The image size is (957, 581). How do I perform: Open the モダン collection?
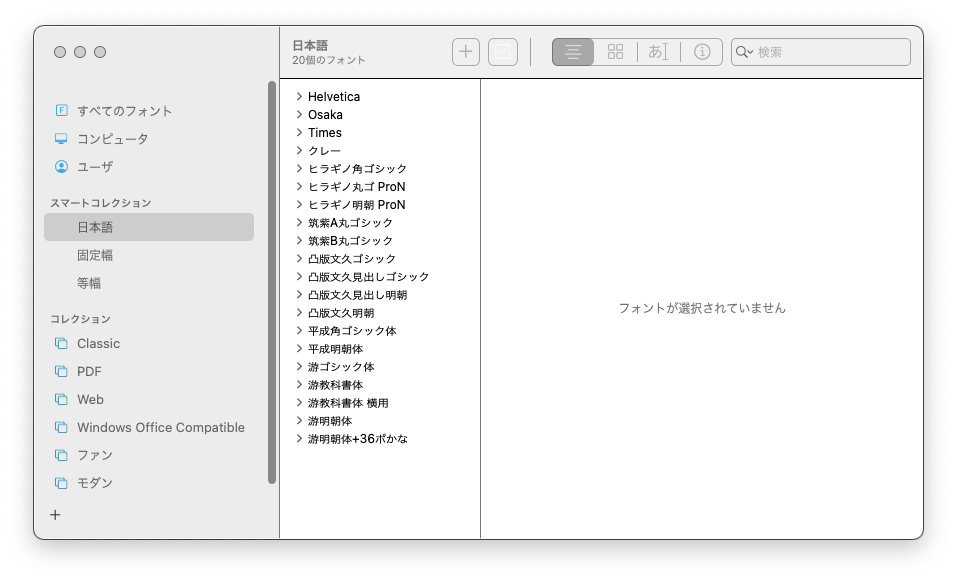pyautogui.click(x=149, y=483)
